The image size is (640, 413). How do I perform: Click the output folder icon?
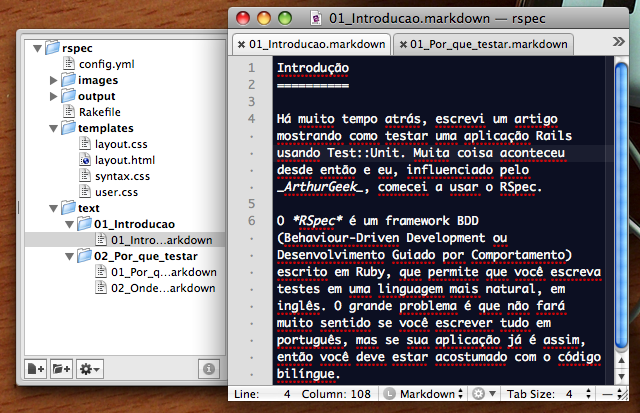pos(69,95)
